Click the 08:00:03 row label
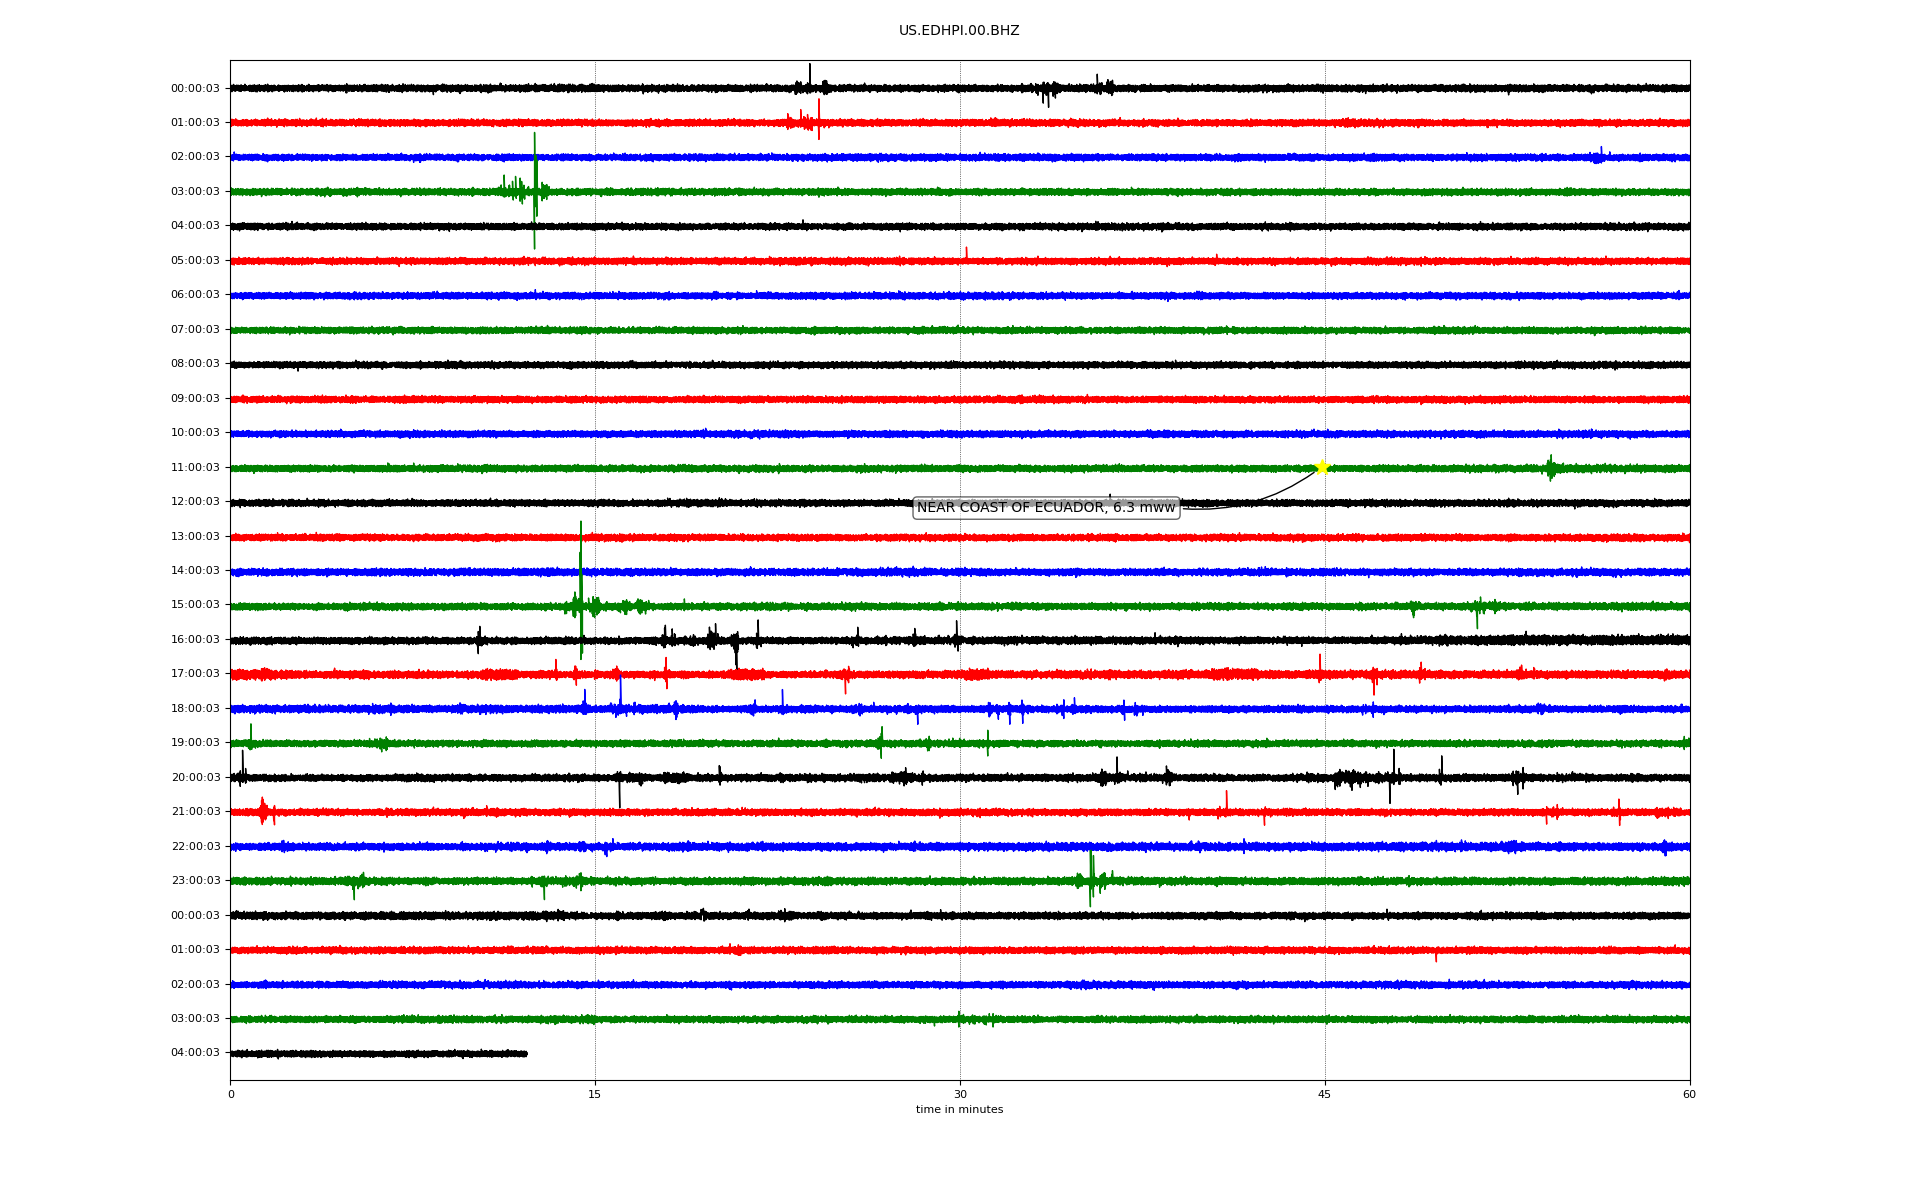Screen dimensions: 1920x1200 [195, 364]
